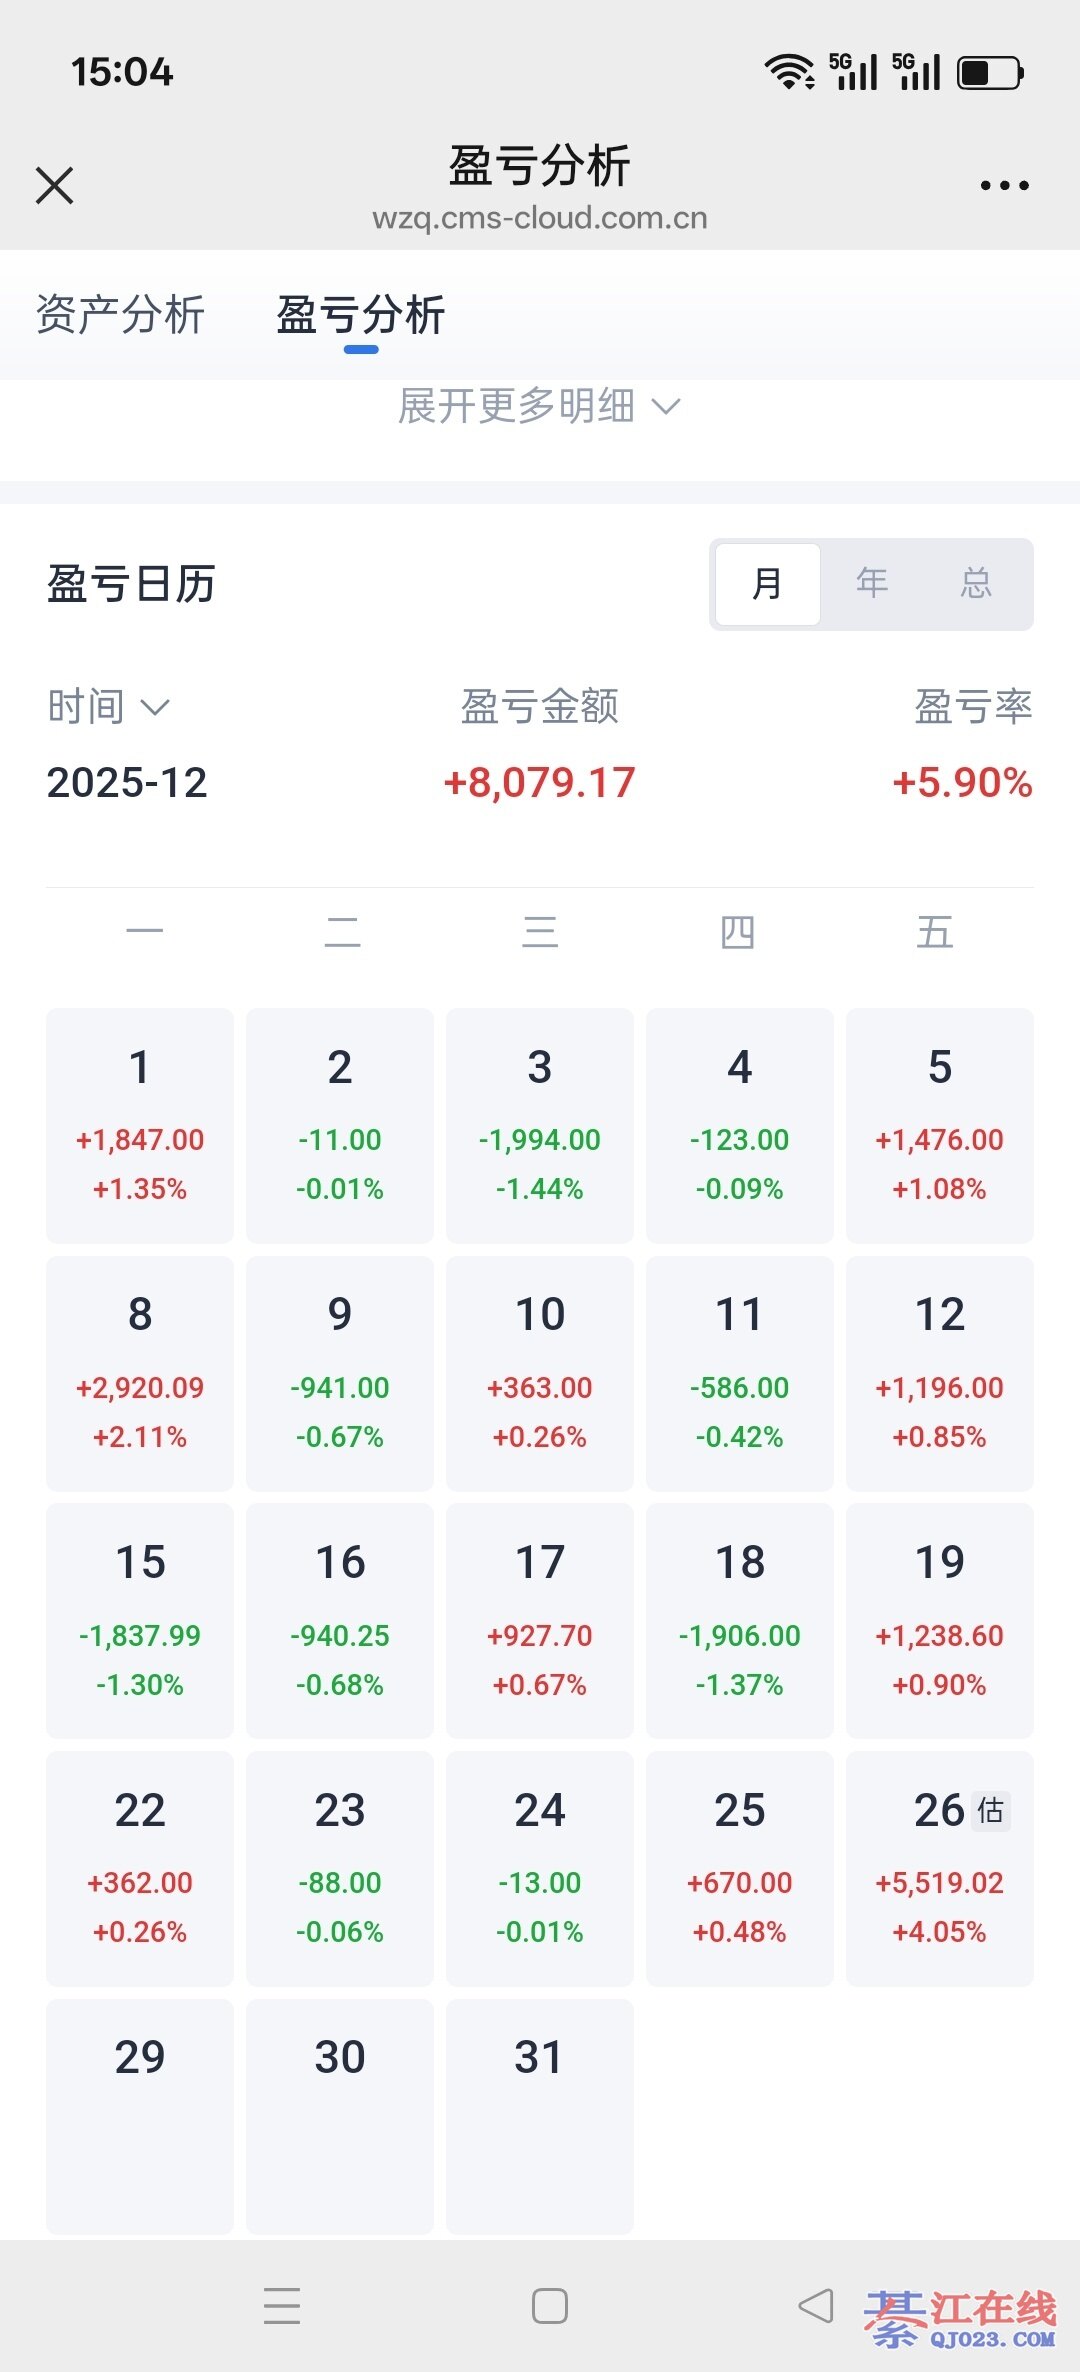Switch calendar view to 总 (total)
Viewport: 1080px width, 2372px height.
click(976, 584)
